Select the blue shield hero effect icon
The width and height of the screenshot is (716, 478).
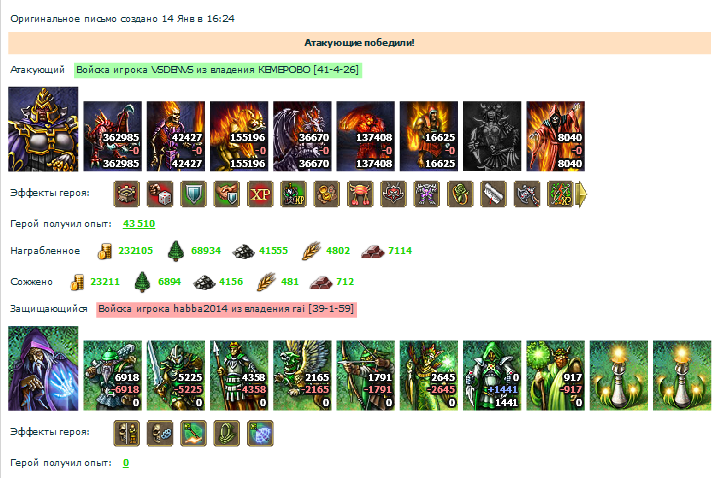coord(193,194)
